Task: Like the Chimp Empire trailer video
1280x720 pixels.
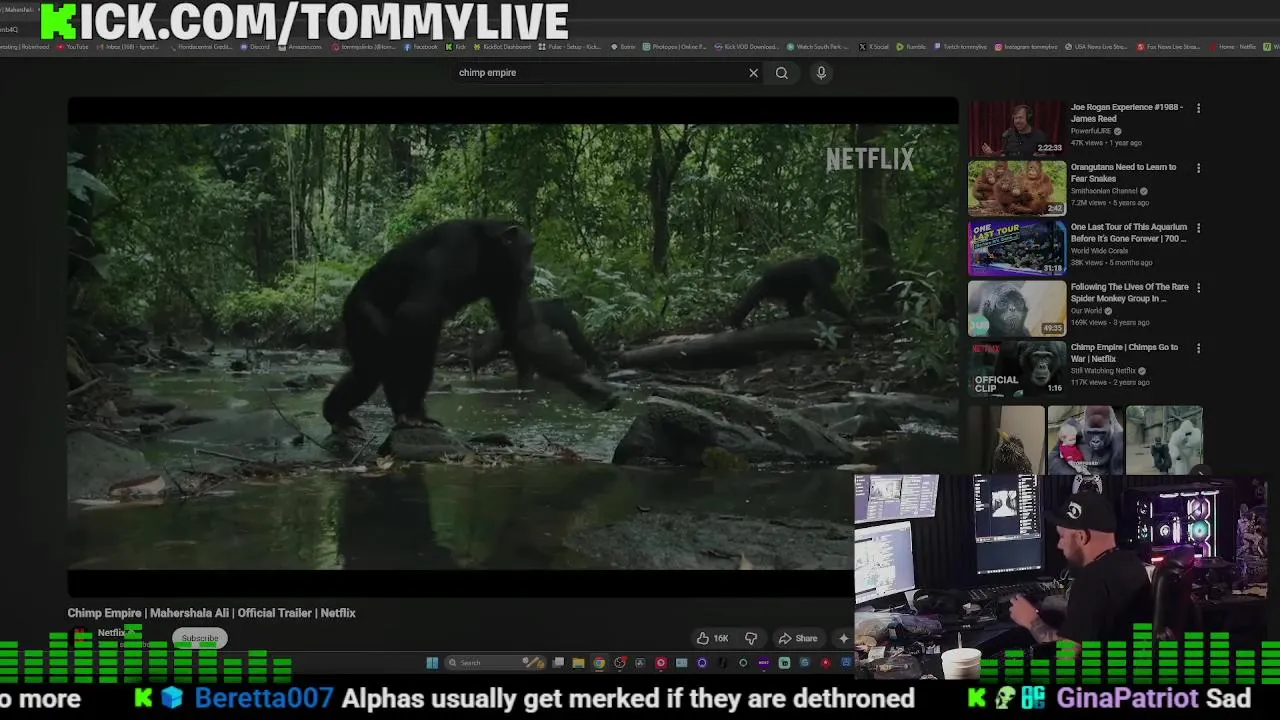Action: coord(713,638)
